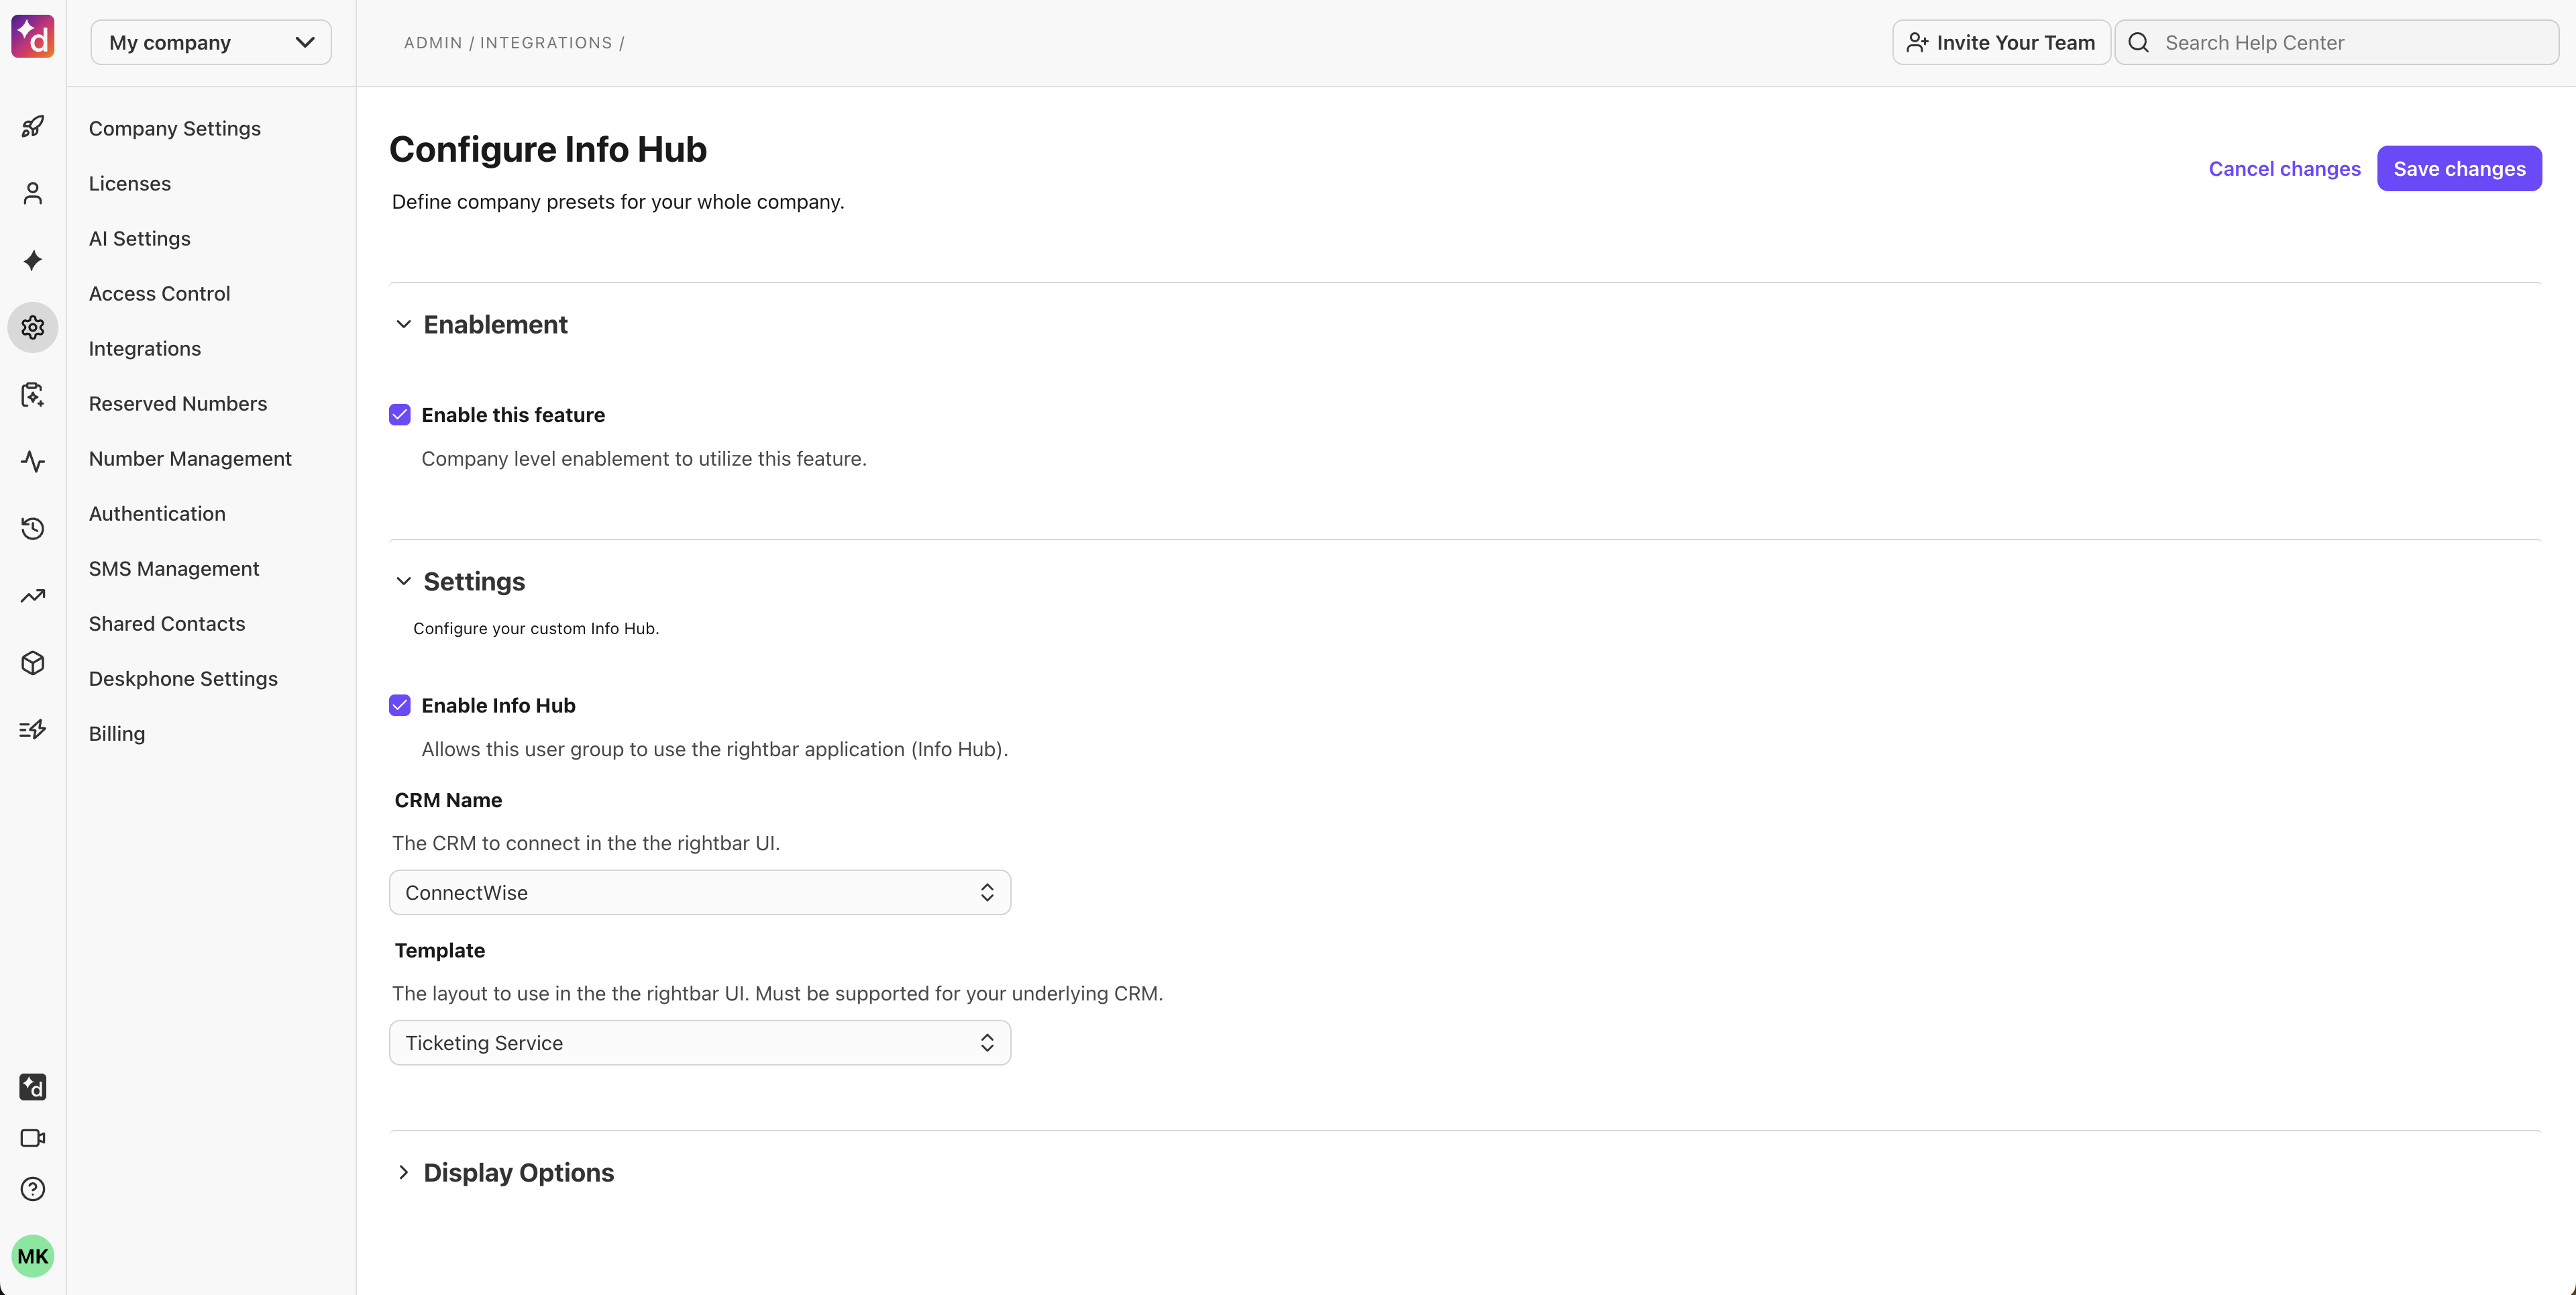2576x1295 pixels.
Task: Go to SMS Management menu item
Action: [x=174, y=568]
